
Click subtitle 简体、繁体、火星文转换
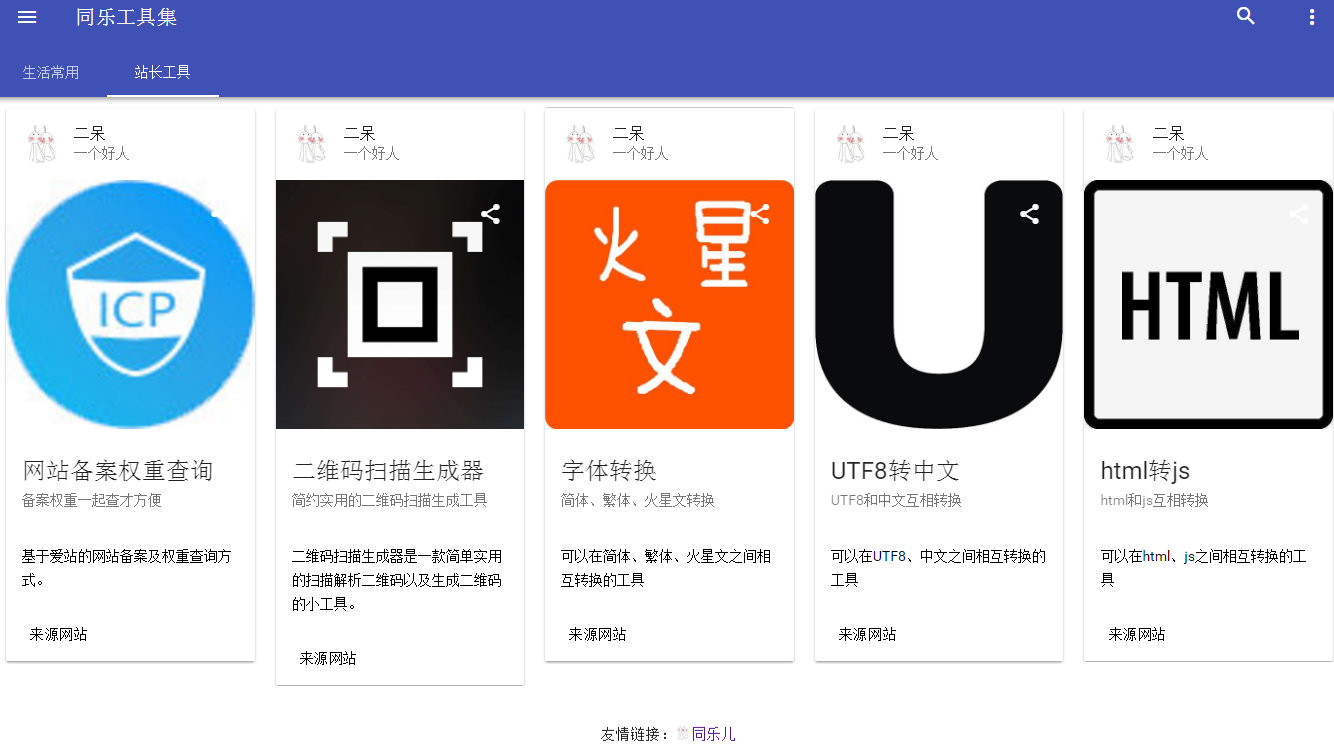point(638,500)
